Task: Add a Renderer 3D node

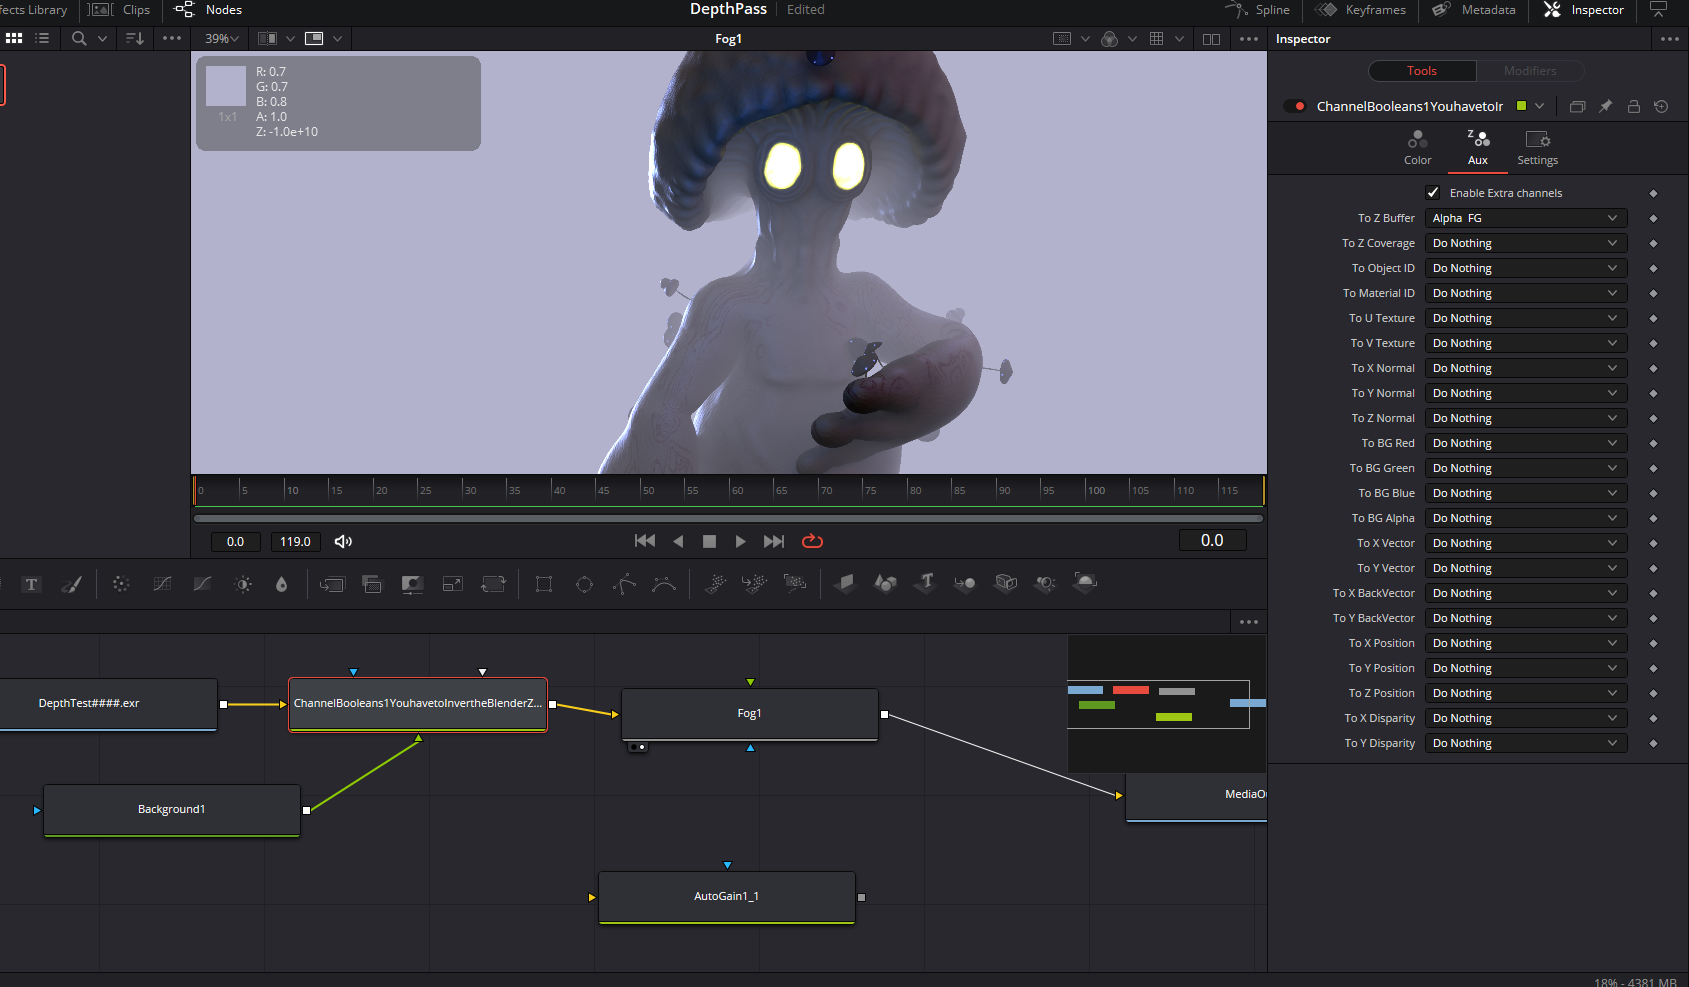Action: (x=1085, y=583)
